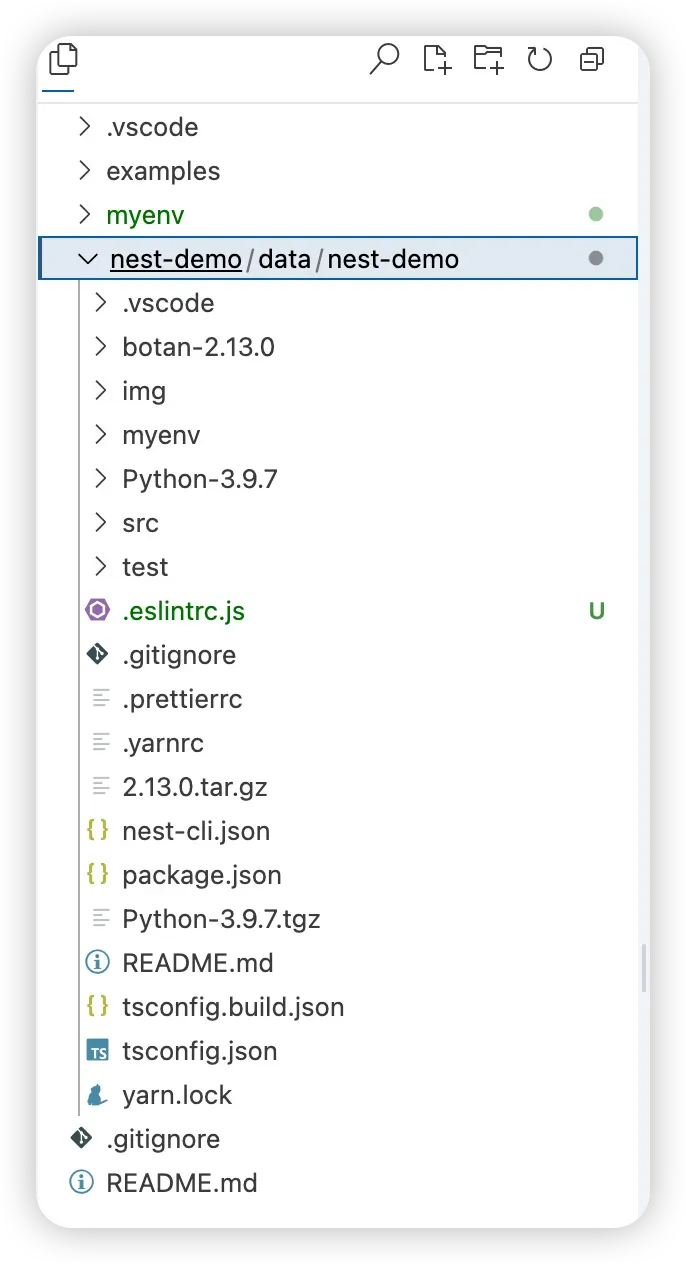Collapse the nest-demo/data/nest-demo folder
The width and height of the screenshot is (686, 1264).
(88, 260)
